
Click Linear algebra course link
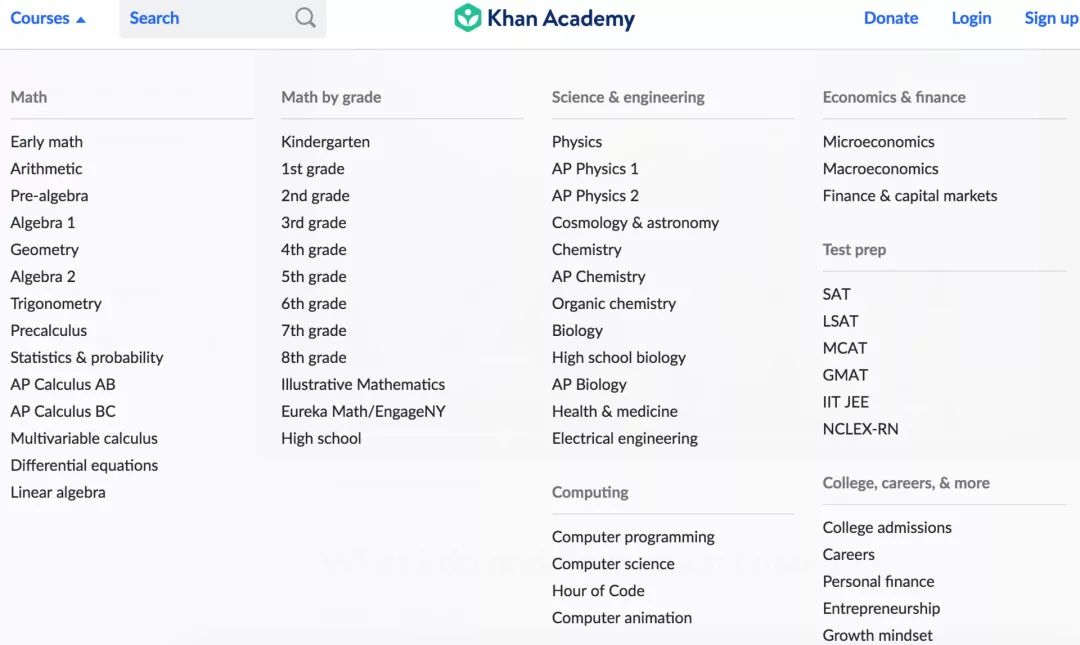click(x=58, y=493)
